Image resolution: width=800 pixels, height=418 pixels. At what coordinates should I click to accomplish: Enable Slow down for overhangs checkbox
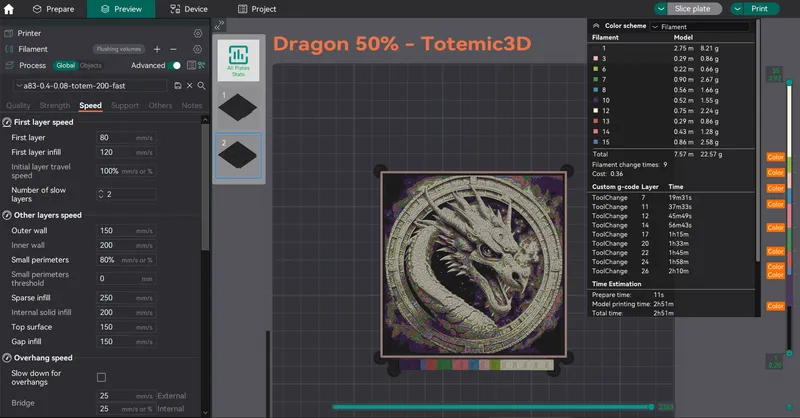click(x=102, y=377)
